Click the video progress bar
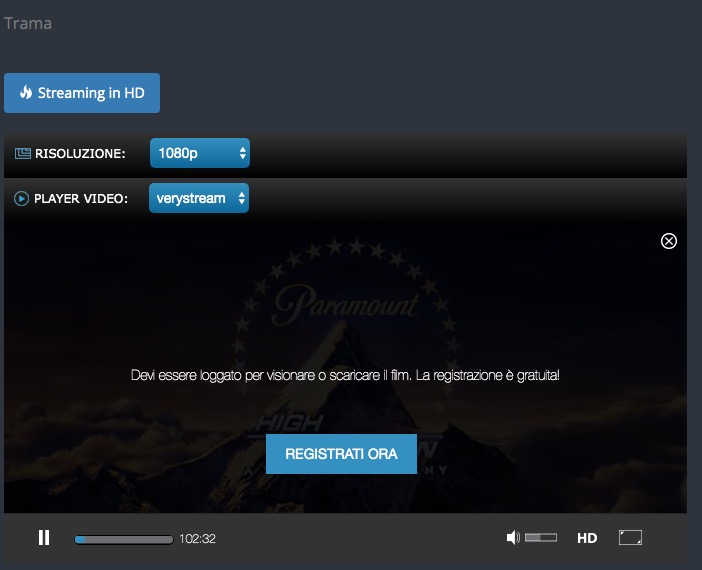This screenshot has width=702, height=570. tap(123, 539)
